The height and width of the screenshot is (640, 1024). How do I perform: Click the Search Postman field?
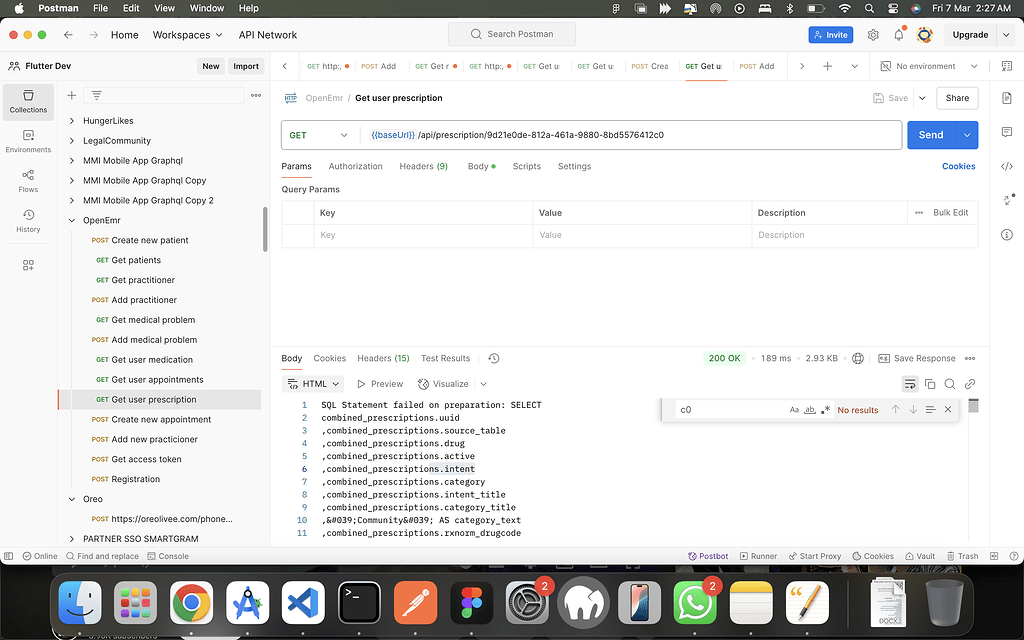click(x=511, y=33)
